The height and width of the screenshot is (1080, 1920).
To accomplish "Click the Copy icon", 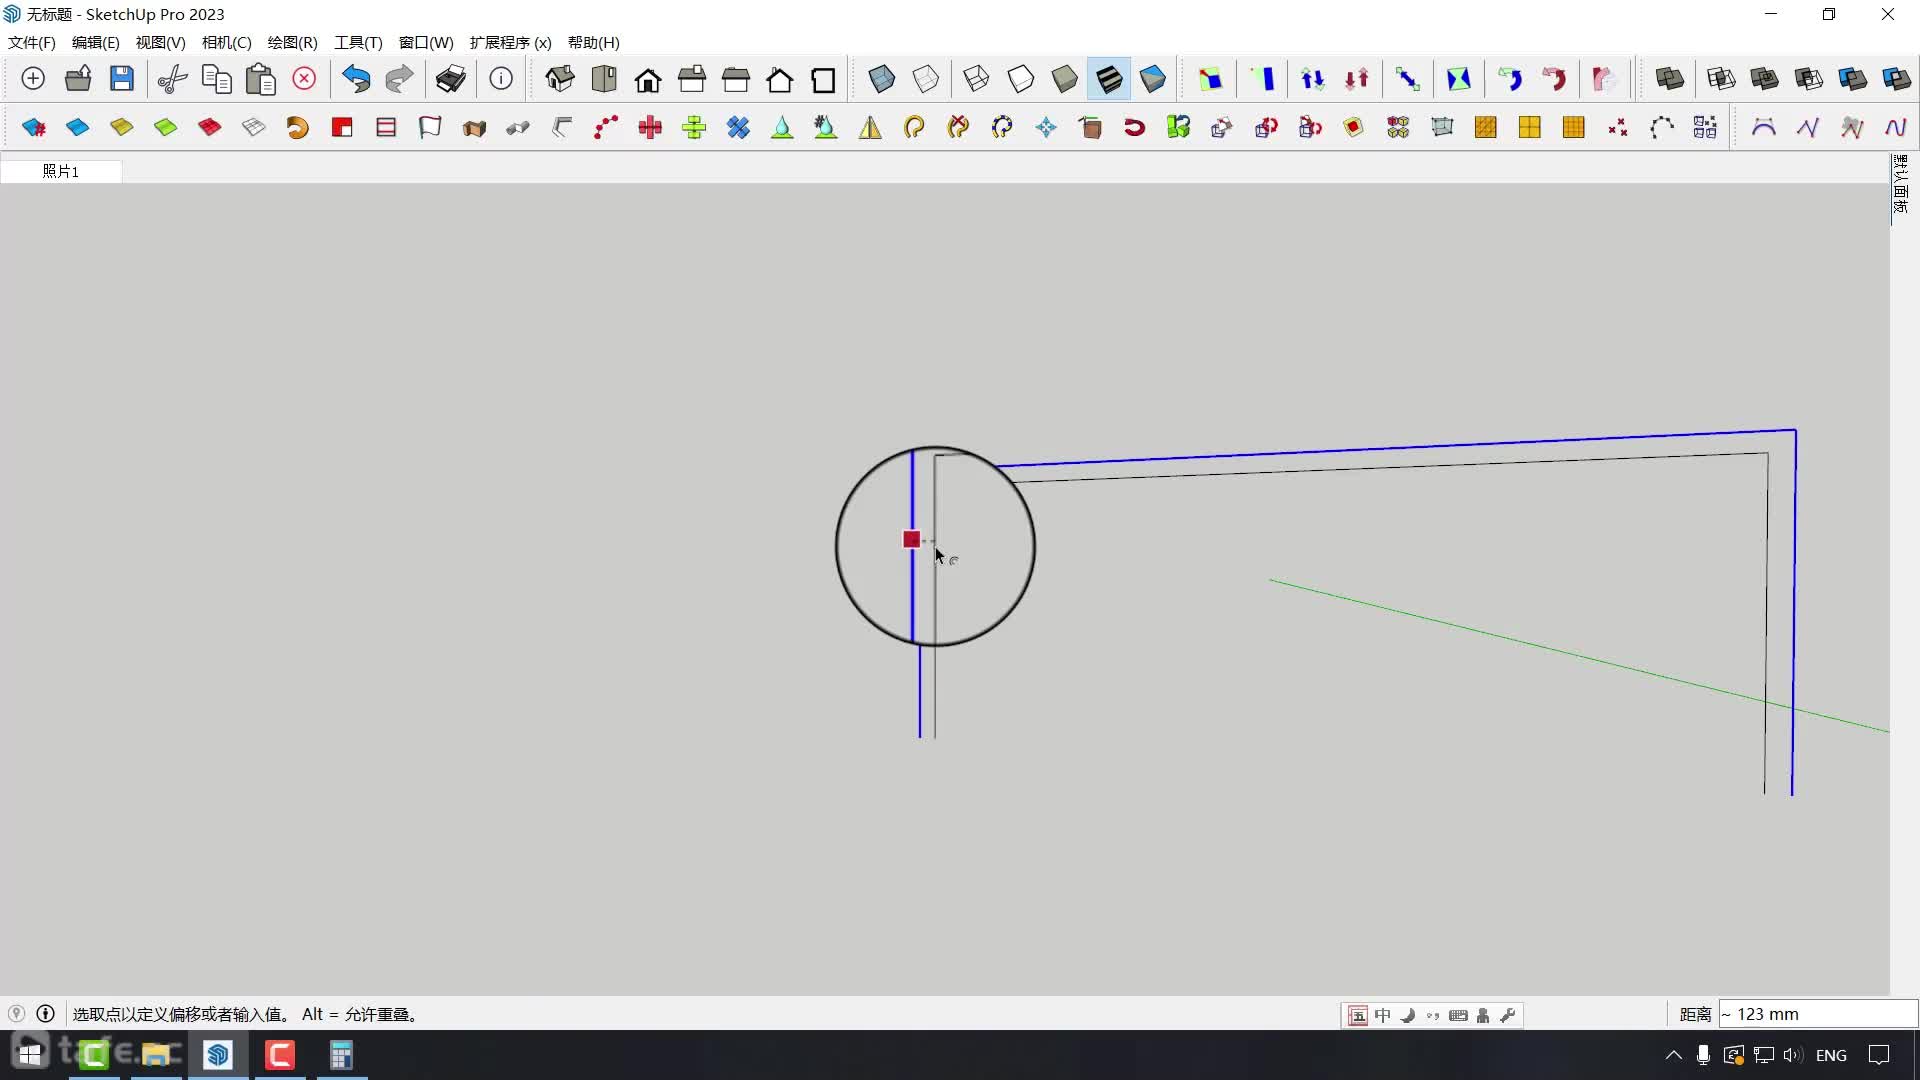I will (217, 79).
